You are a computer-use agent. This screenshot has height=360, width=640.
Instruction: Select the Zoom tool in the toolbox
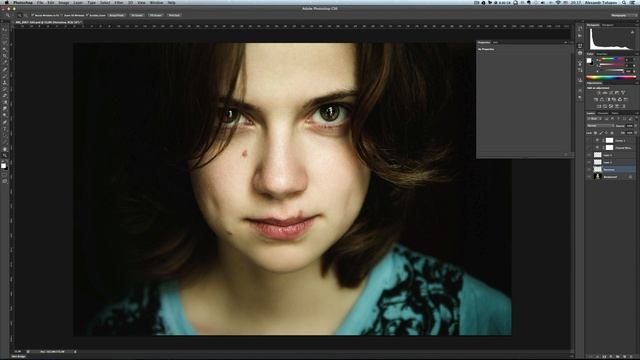(x=5, y=156)
